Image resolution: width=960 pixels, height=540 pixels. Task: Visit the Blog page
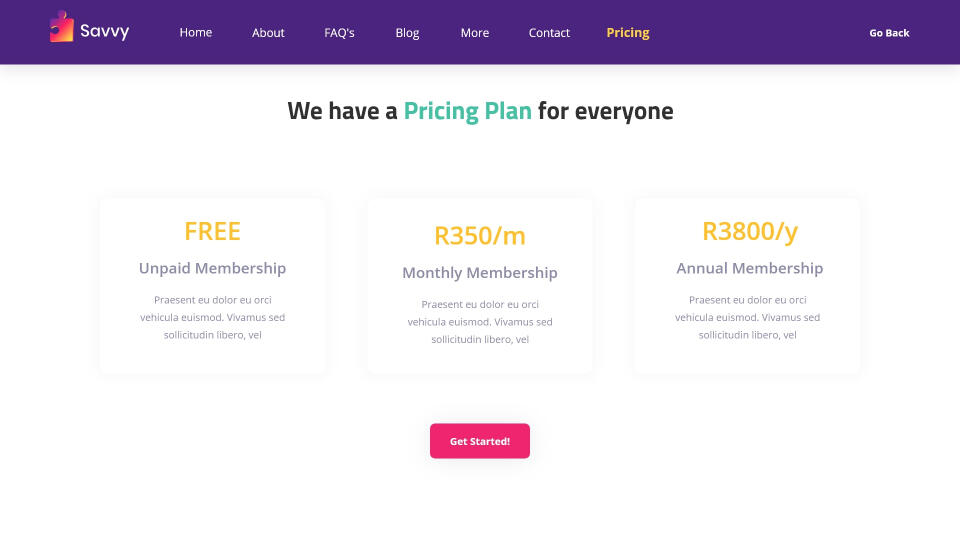(407, 33)
